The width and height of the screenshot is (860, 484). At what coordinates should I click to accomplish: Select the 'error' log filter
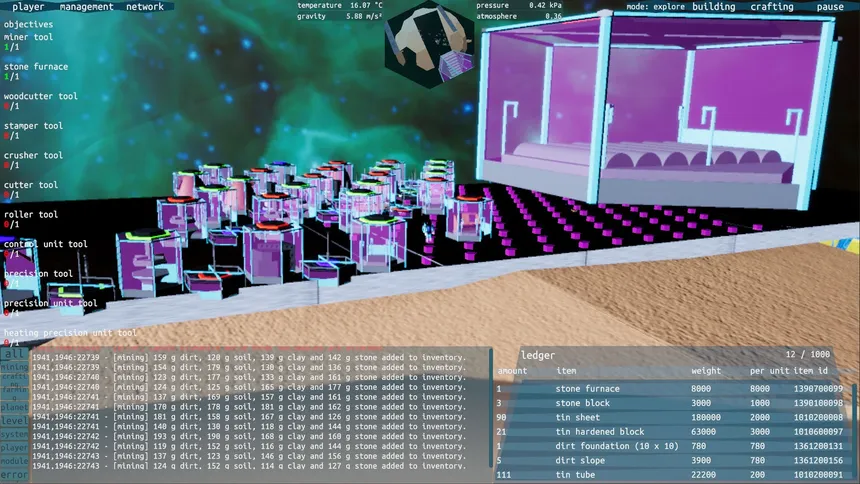[14, 475]
